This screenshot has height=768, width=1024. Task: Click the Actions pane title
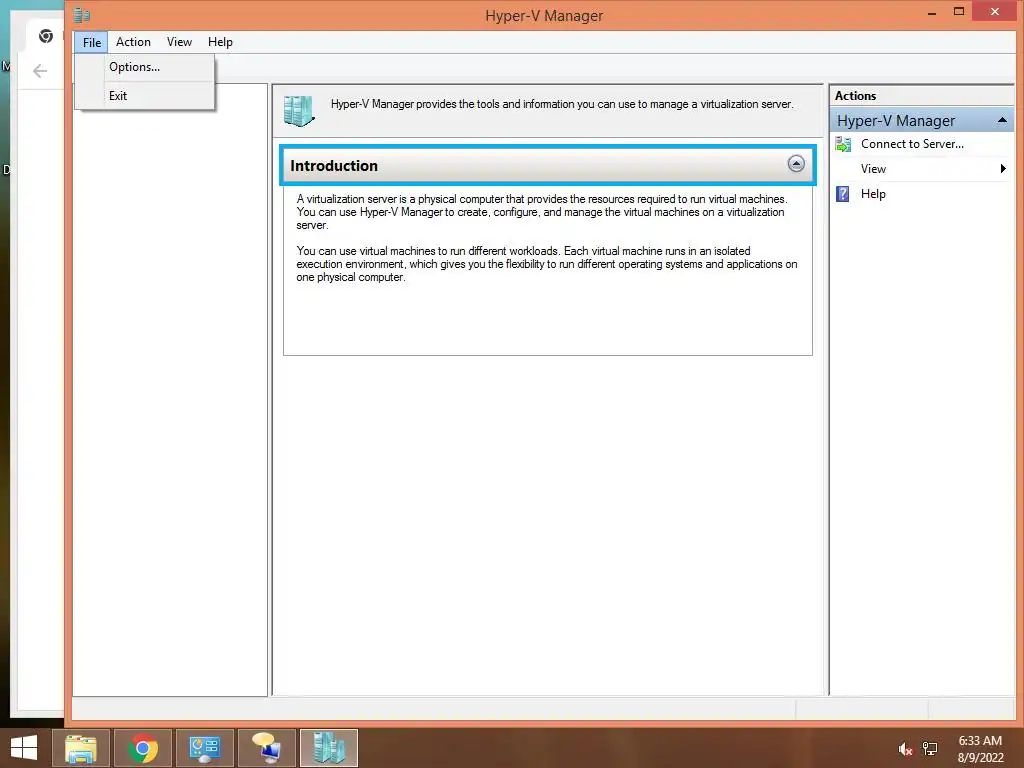[855, 96]
